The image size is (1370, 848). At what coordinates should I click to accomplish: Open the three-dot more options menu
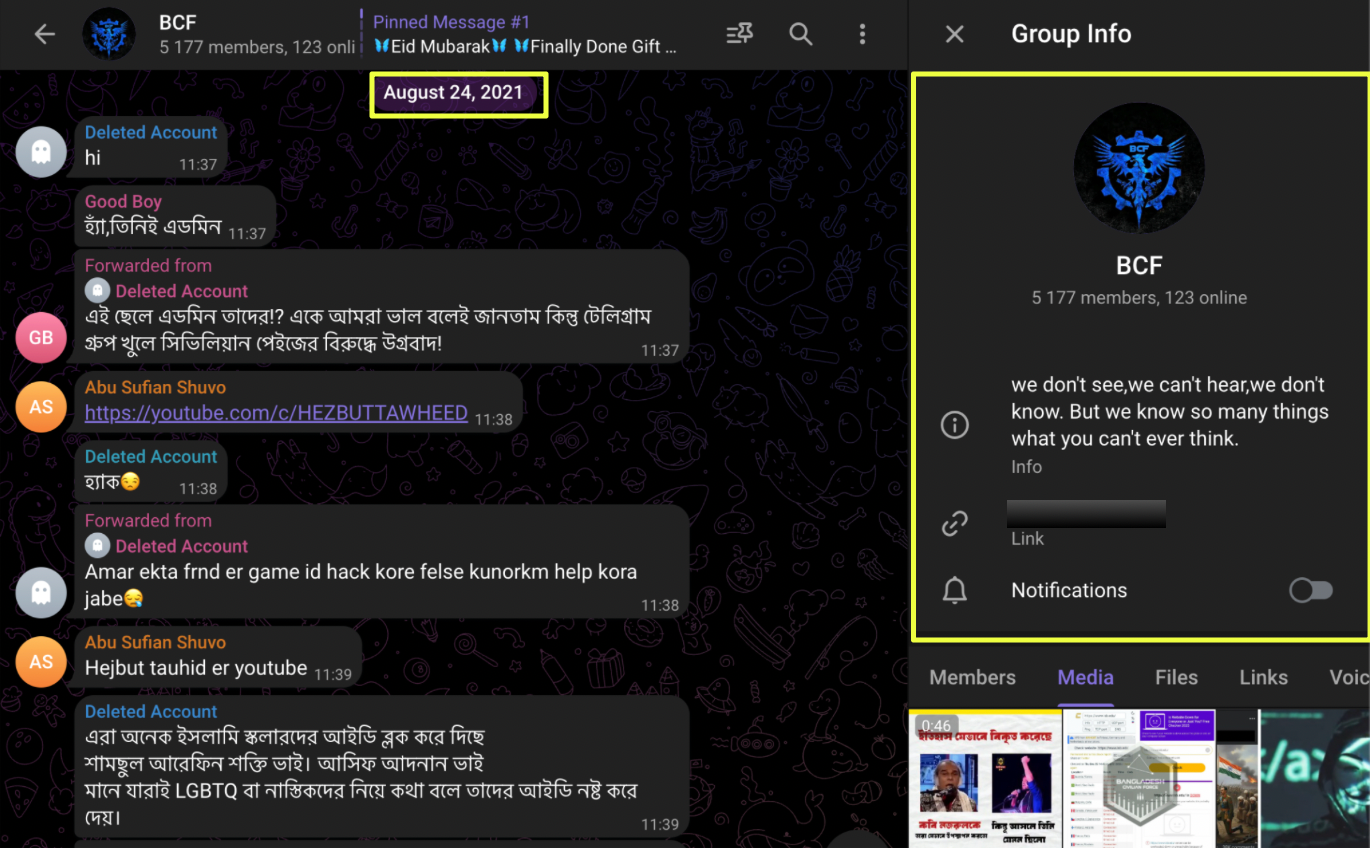pyautogui.click(x=862, y=34)
